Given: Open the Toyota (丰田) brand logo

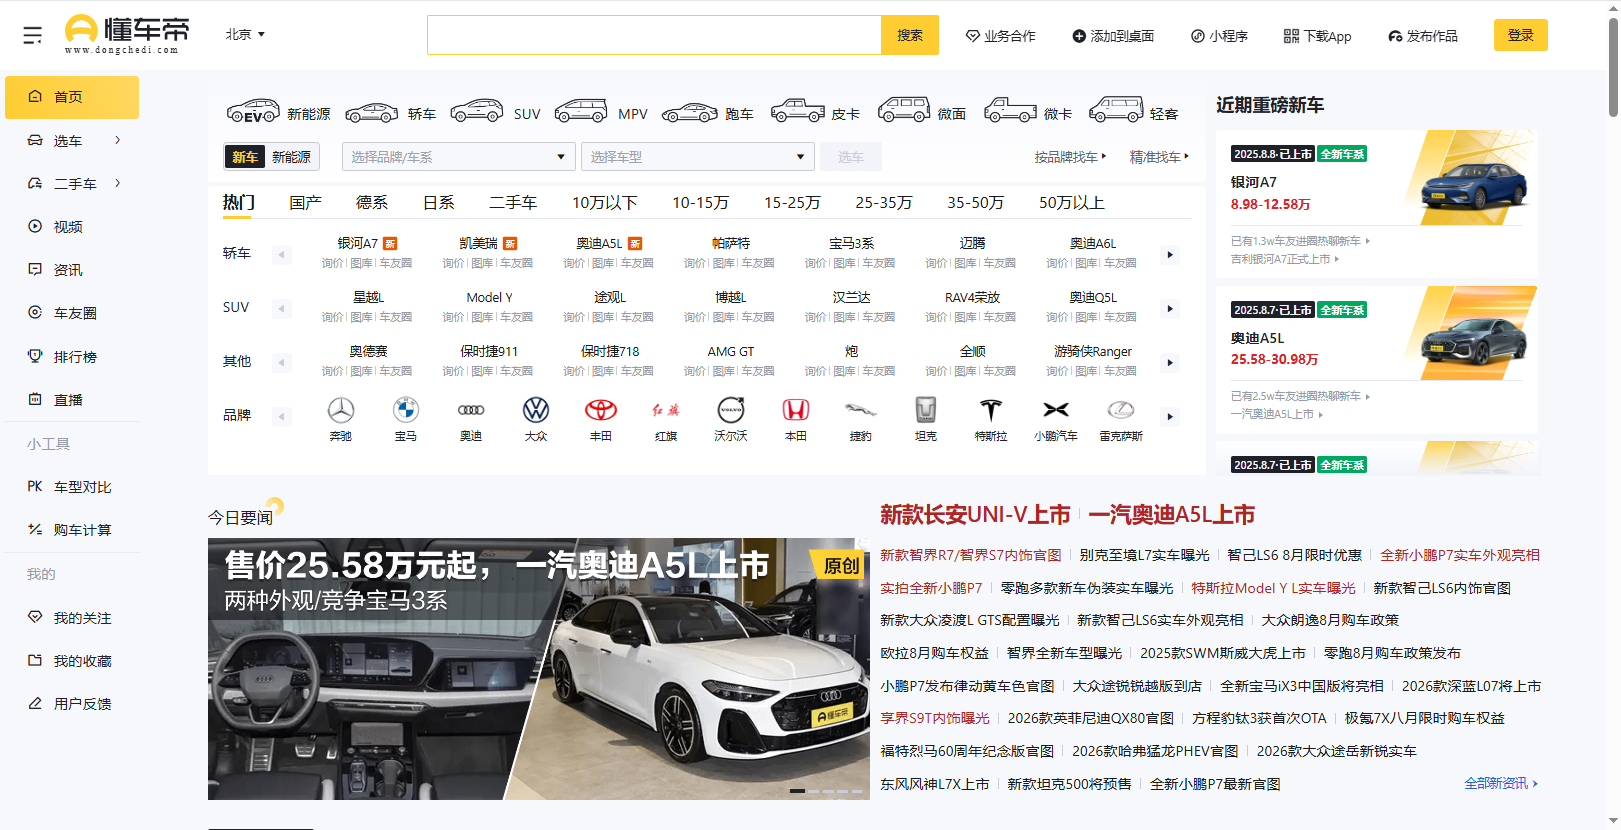Looking at the screenshot, I should pos(601,410).
